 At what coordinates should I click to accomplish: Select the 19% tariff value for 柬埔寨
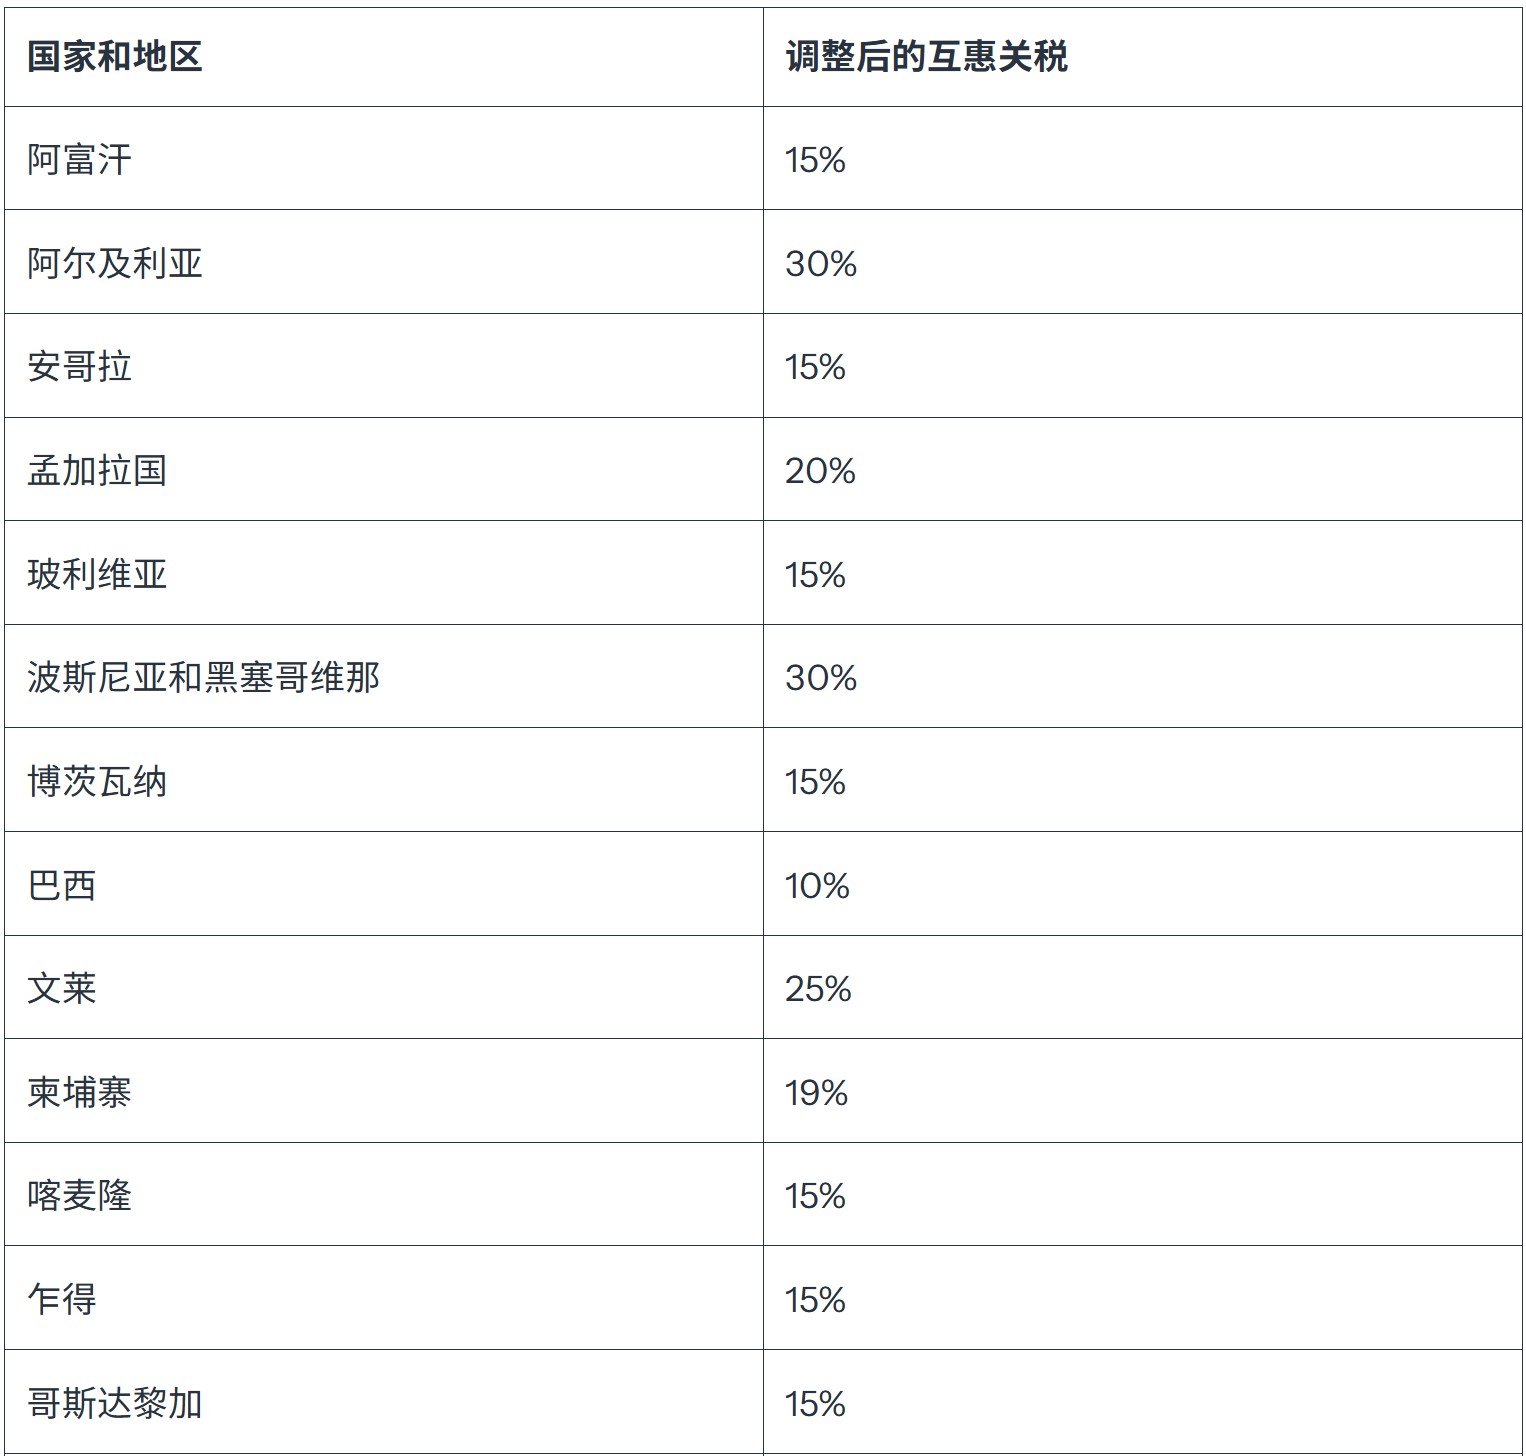(816, 1092)
